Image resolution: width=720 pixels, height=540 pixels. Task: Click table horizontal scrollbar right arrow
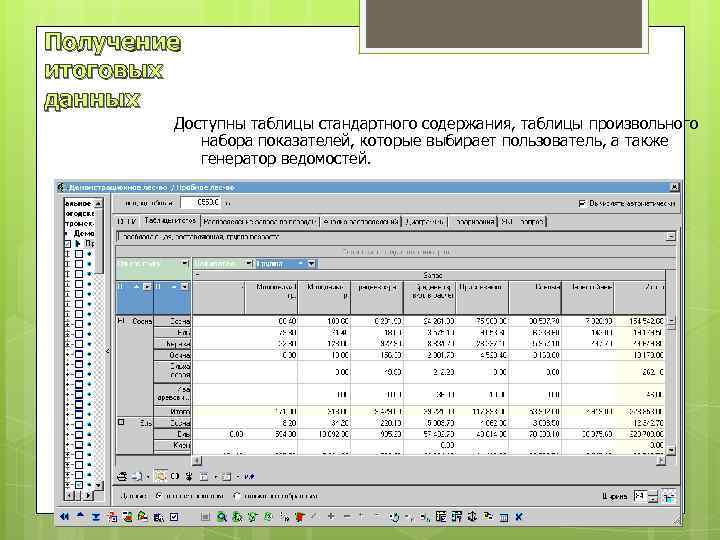click(x=661, y=460)
